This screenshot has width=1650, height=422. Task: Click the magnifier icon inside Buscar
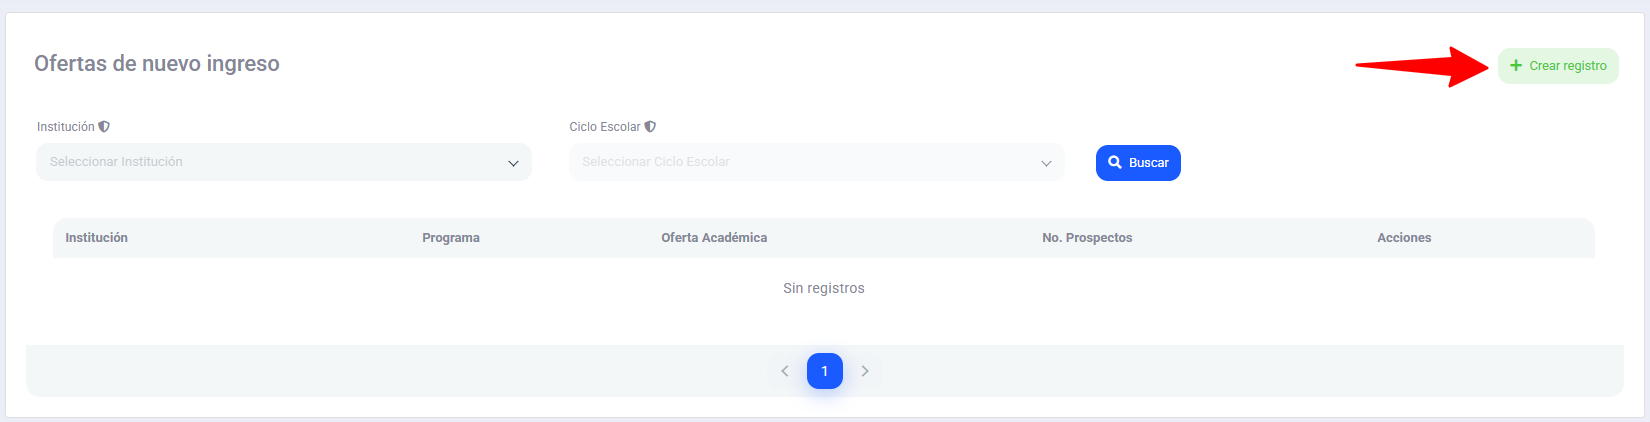1115,162
